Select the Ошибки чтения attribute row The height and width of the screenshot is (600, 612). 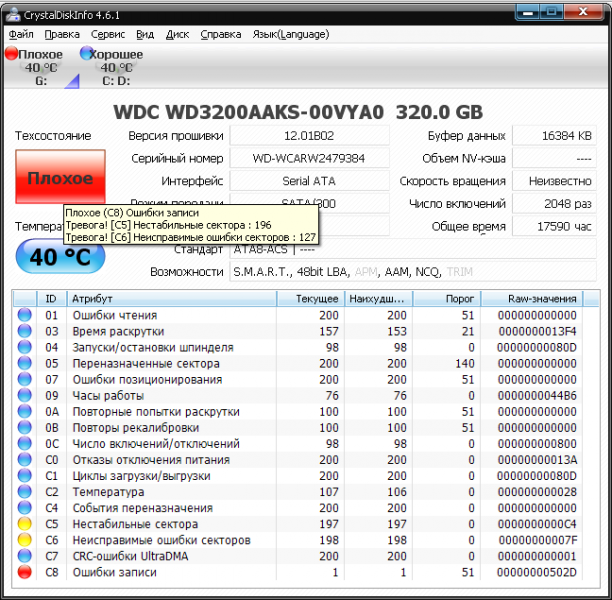(x=300, y=315)
